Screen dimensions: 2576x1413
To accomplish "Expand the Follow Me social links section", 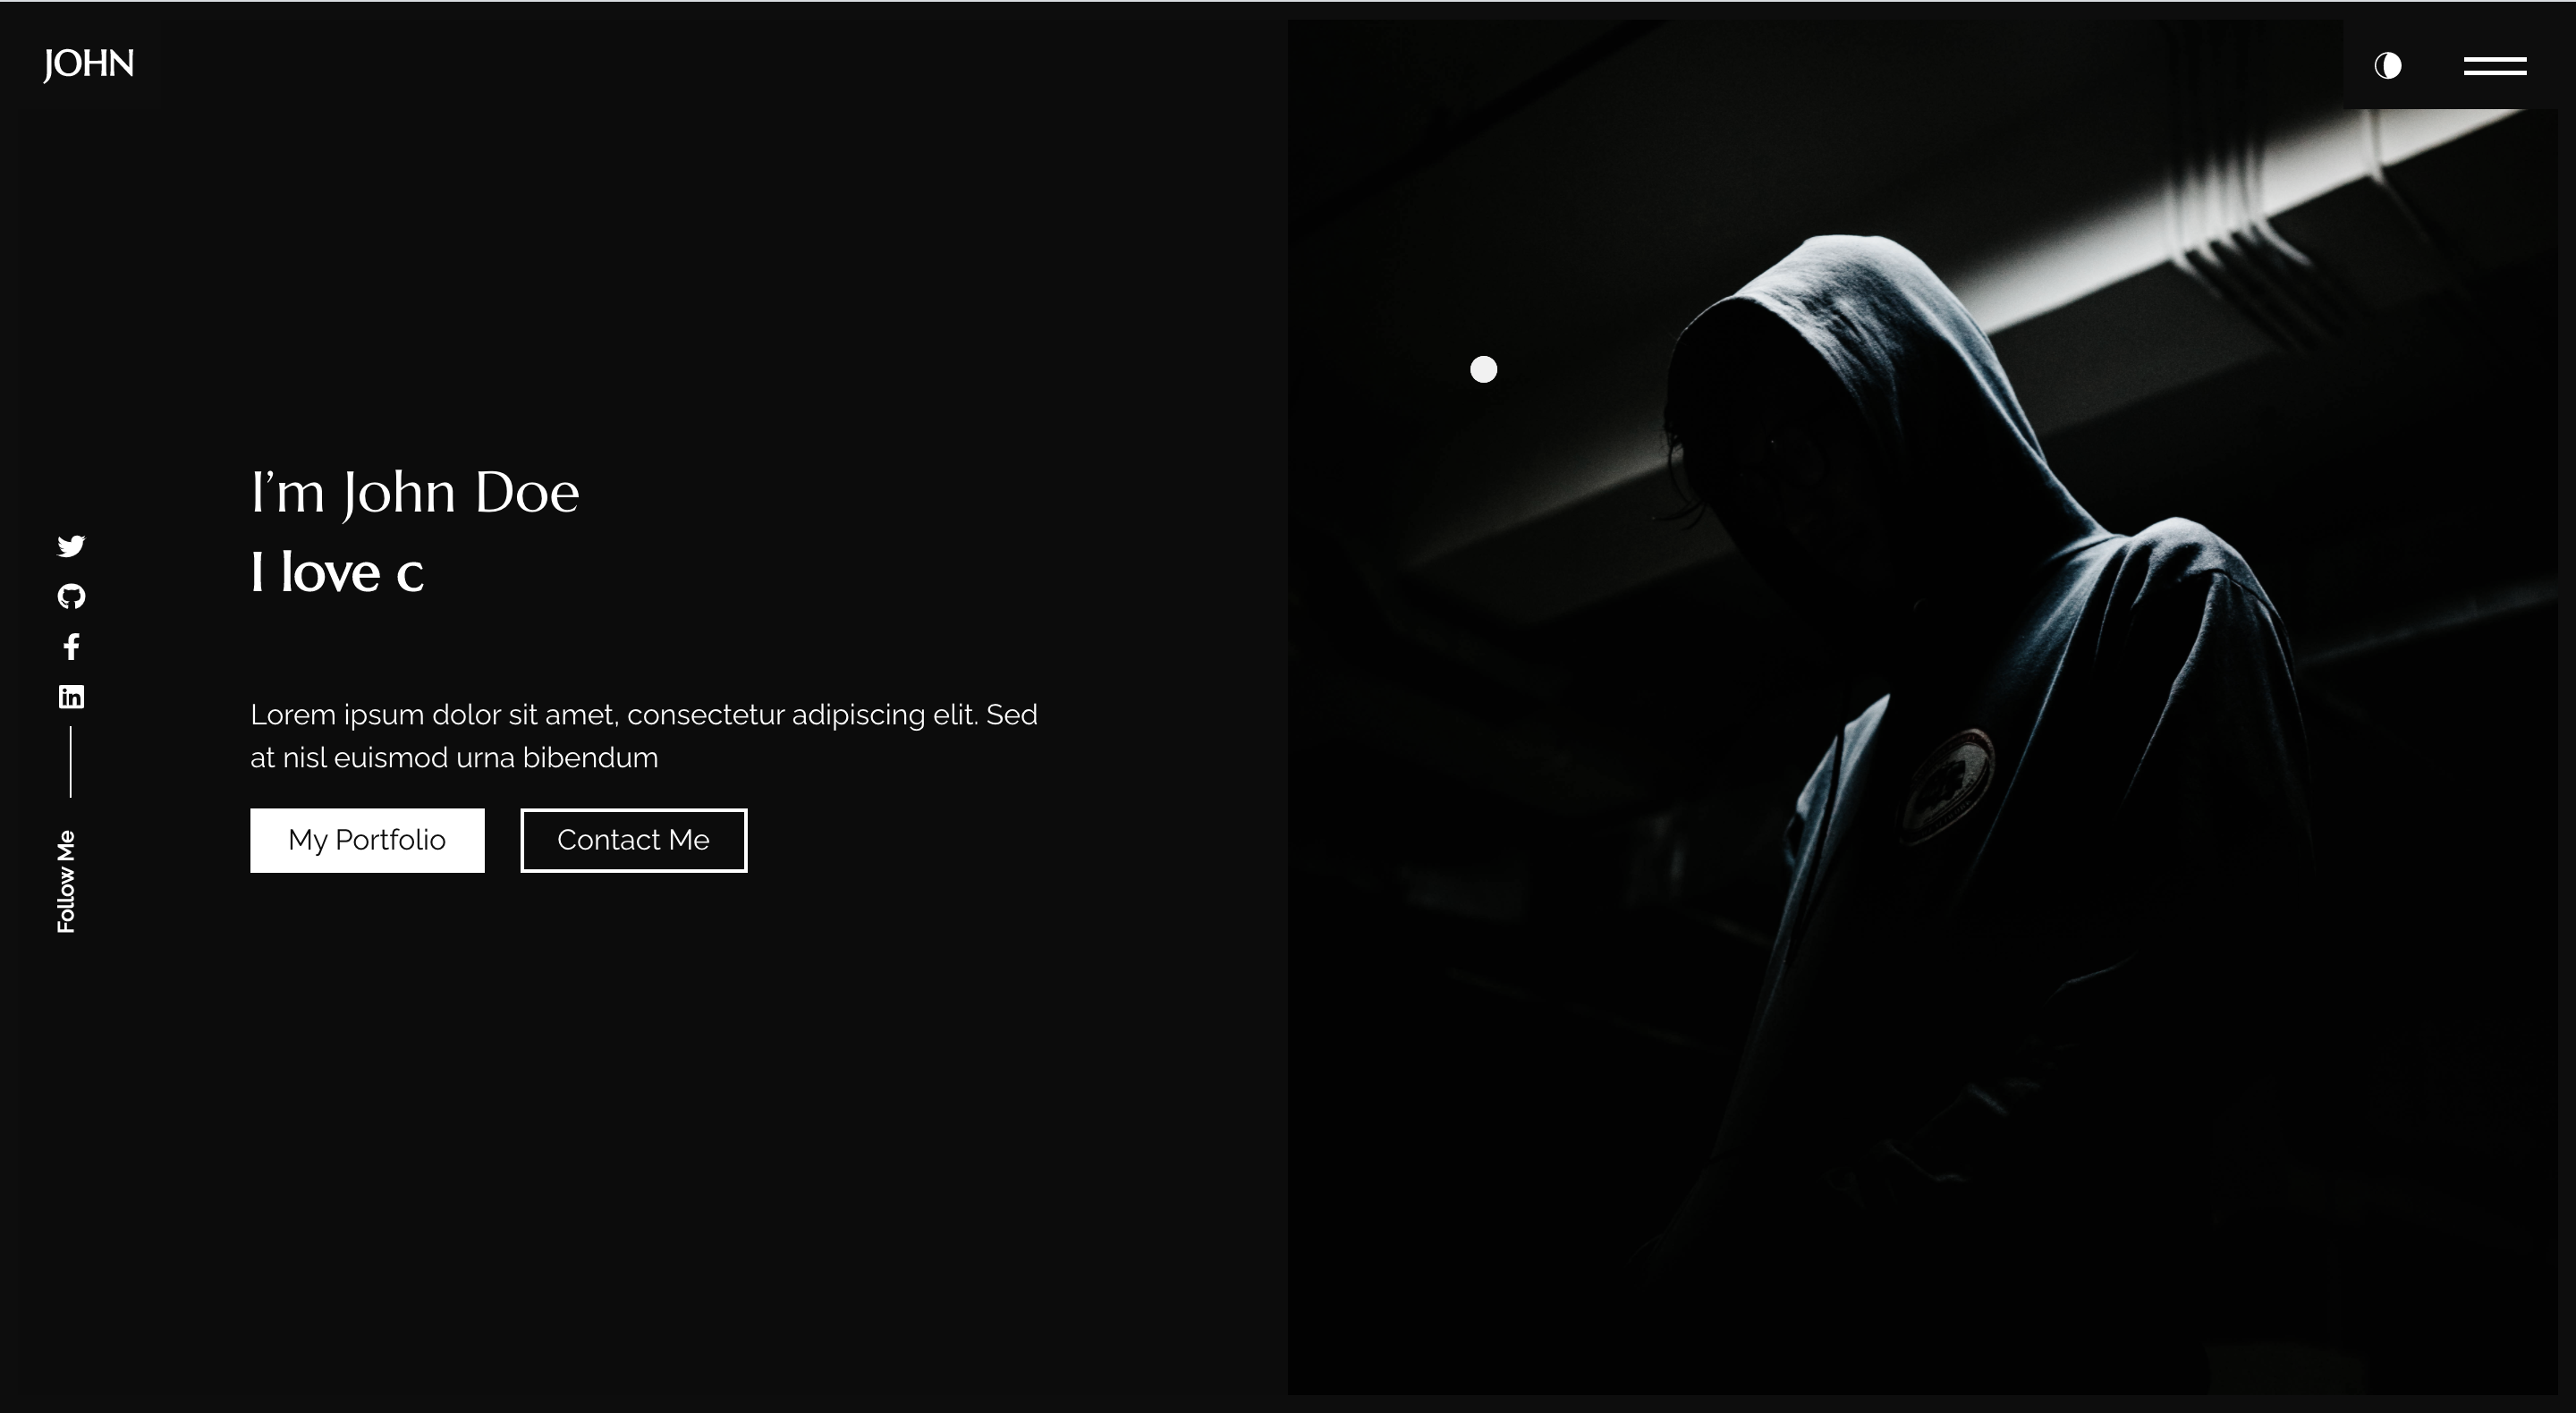I will click(72, 879).
